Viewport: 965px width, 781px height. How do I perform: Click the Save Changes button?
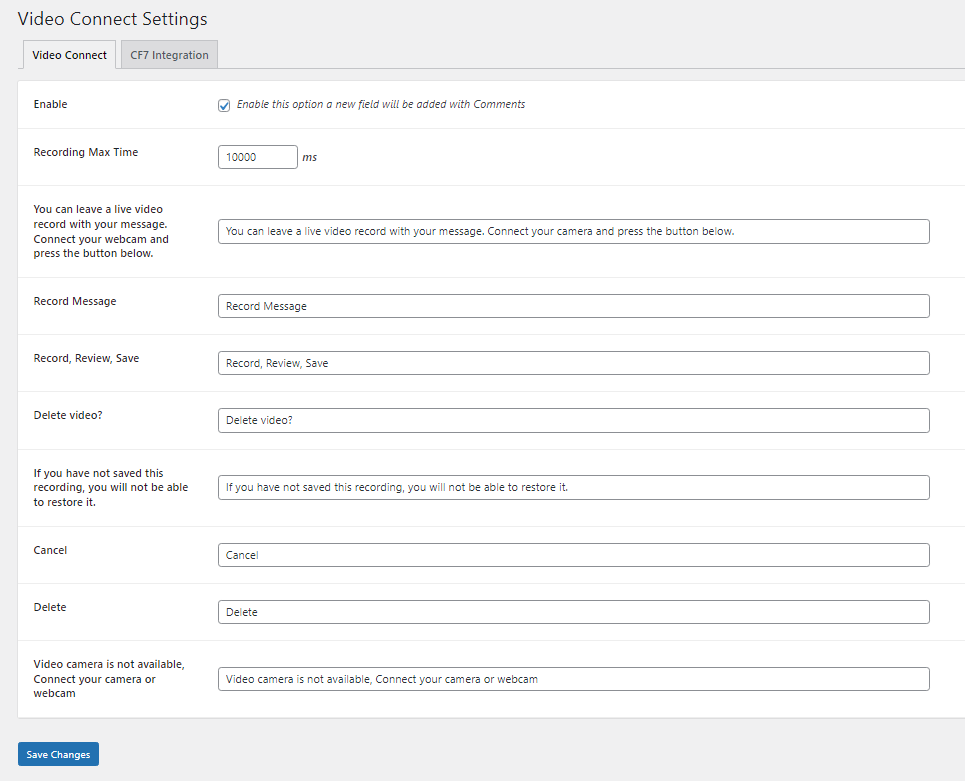click(x=57, y=754)
